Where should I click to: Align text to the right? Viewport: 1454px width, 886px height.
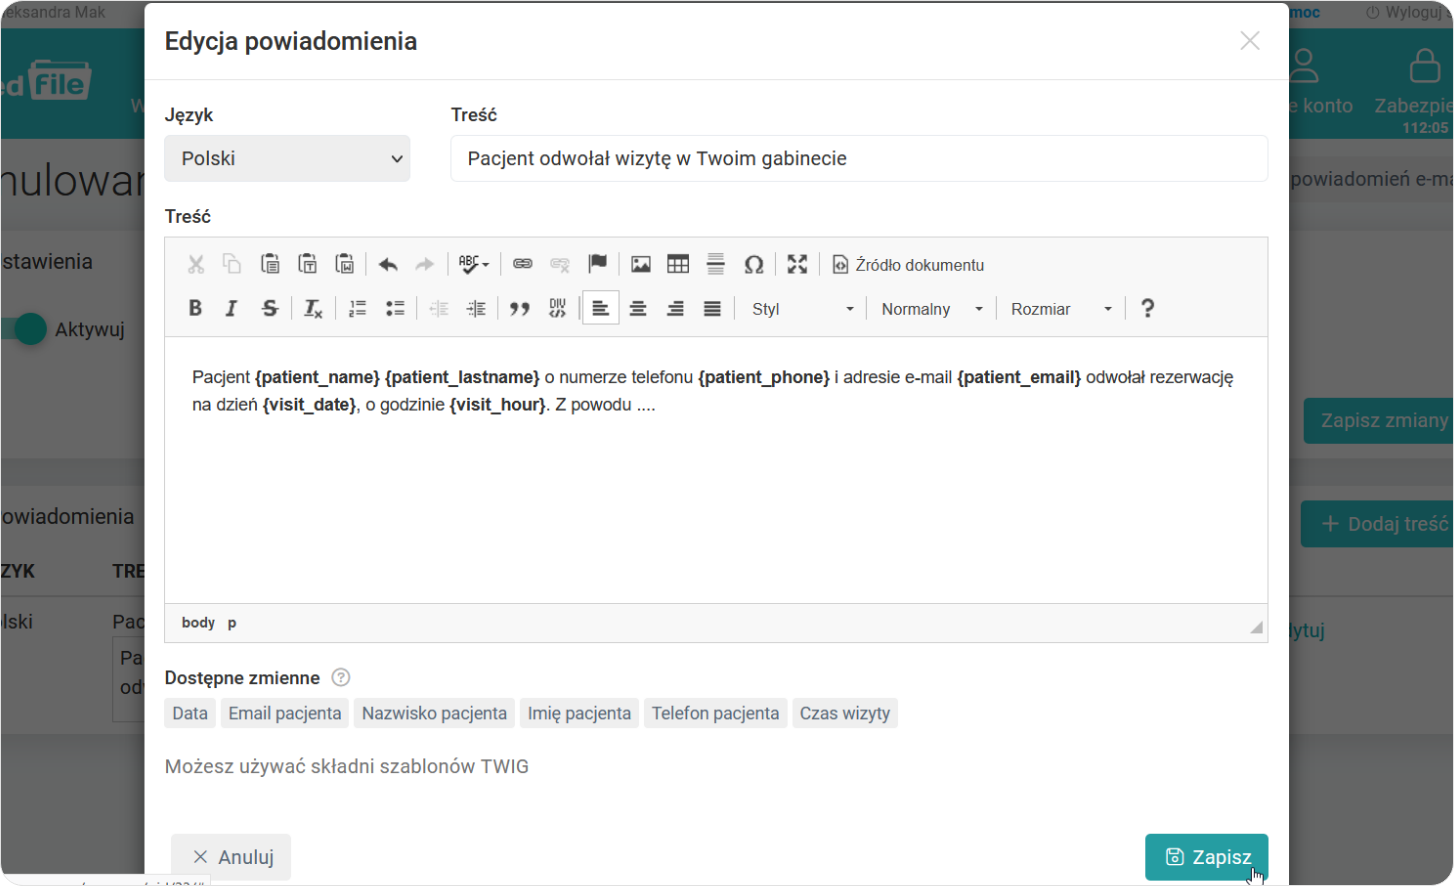[x=675, y=308]
